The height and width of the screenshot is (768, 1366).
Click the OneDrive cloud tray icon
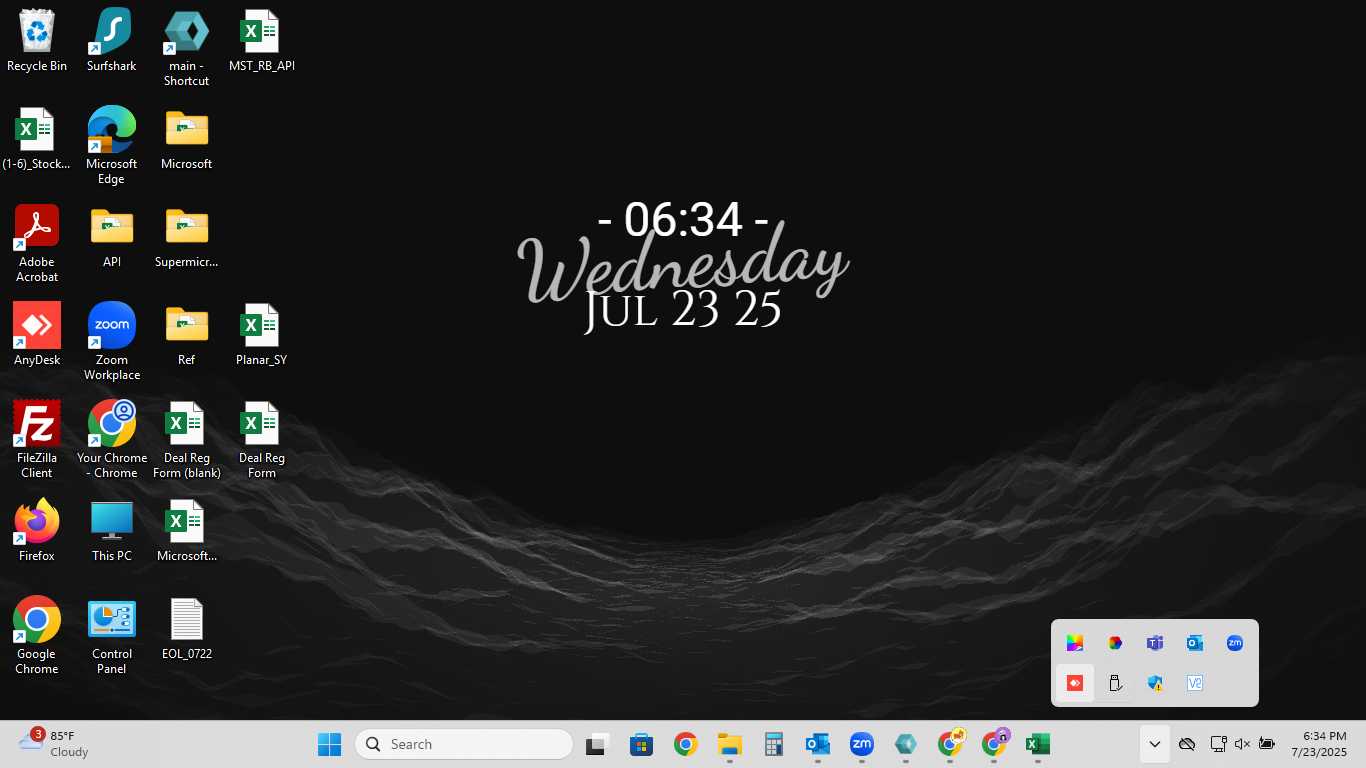(1187, 744)
